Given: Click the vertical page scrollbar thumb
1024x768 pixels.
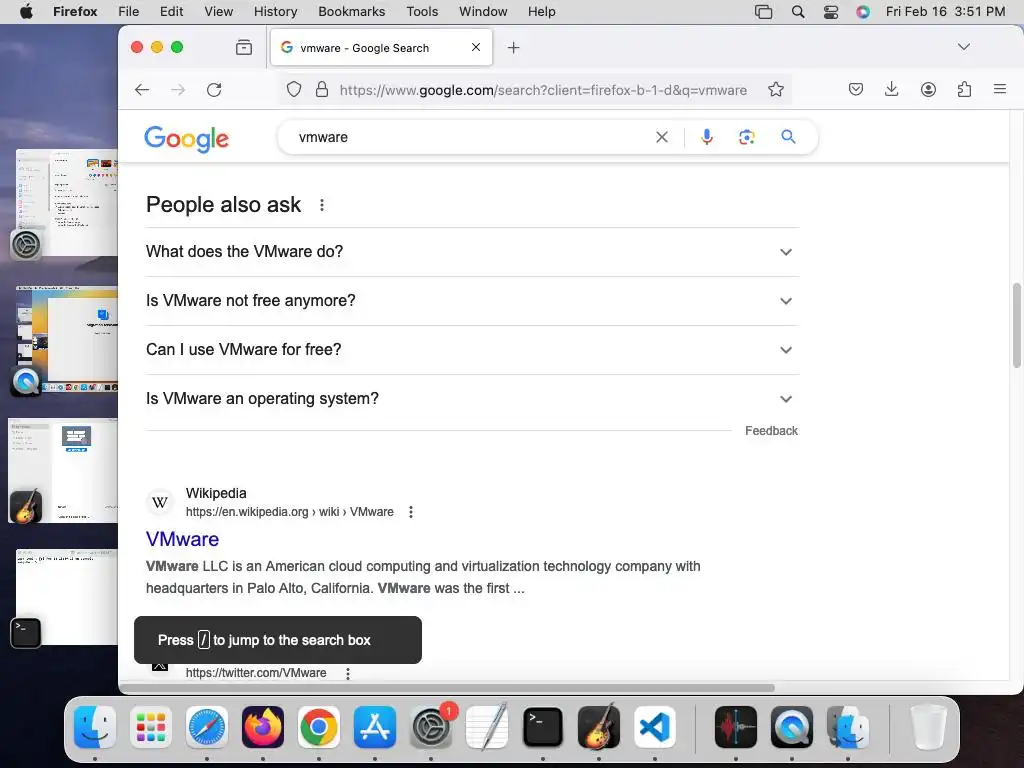Looking at the screenshot, I should [x=1016, y=325].
